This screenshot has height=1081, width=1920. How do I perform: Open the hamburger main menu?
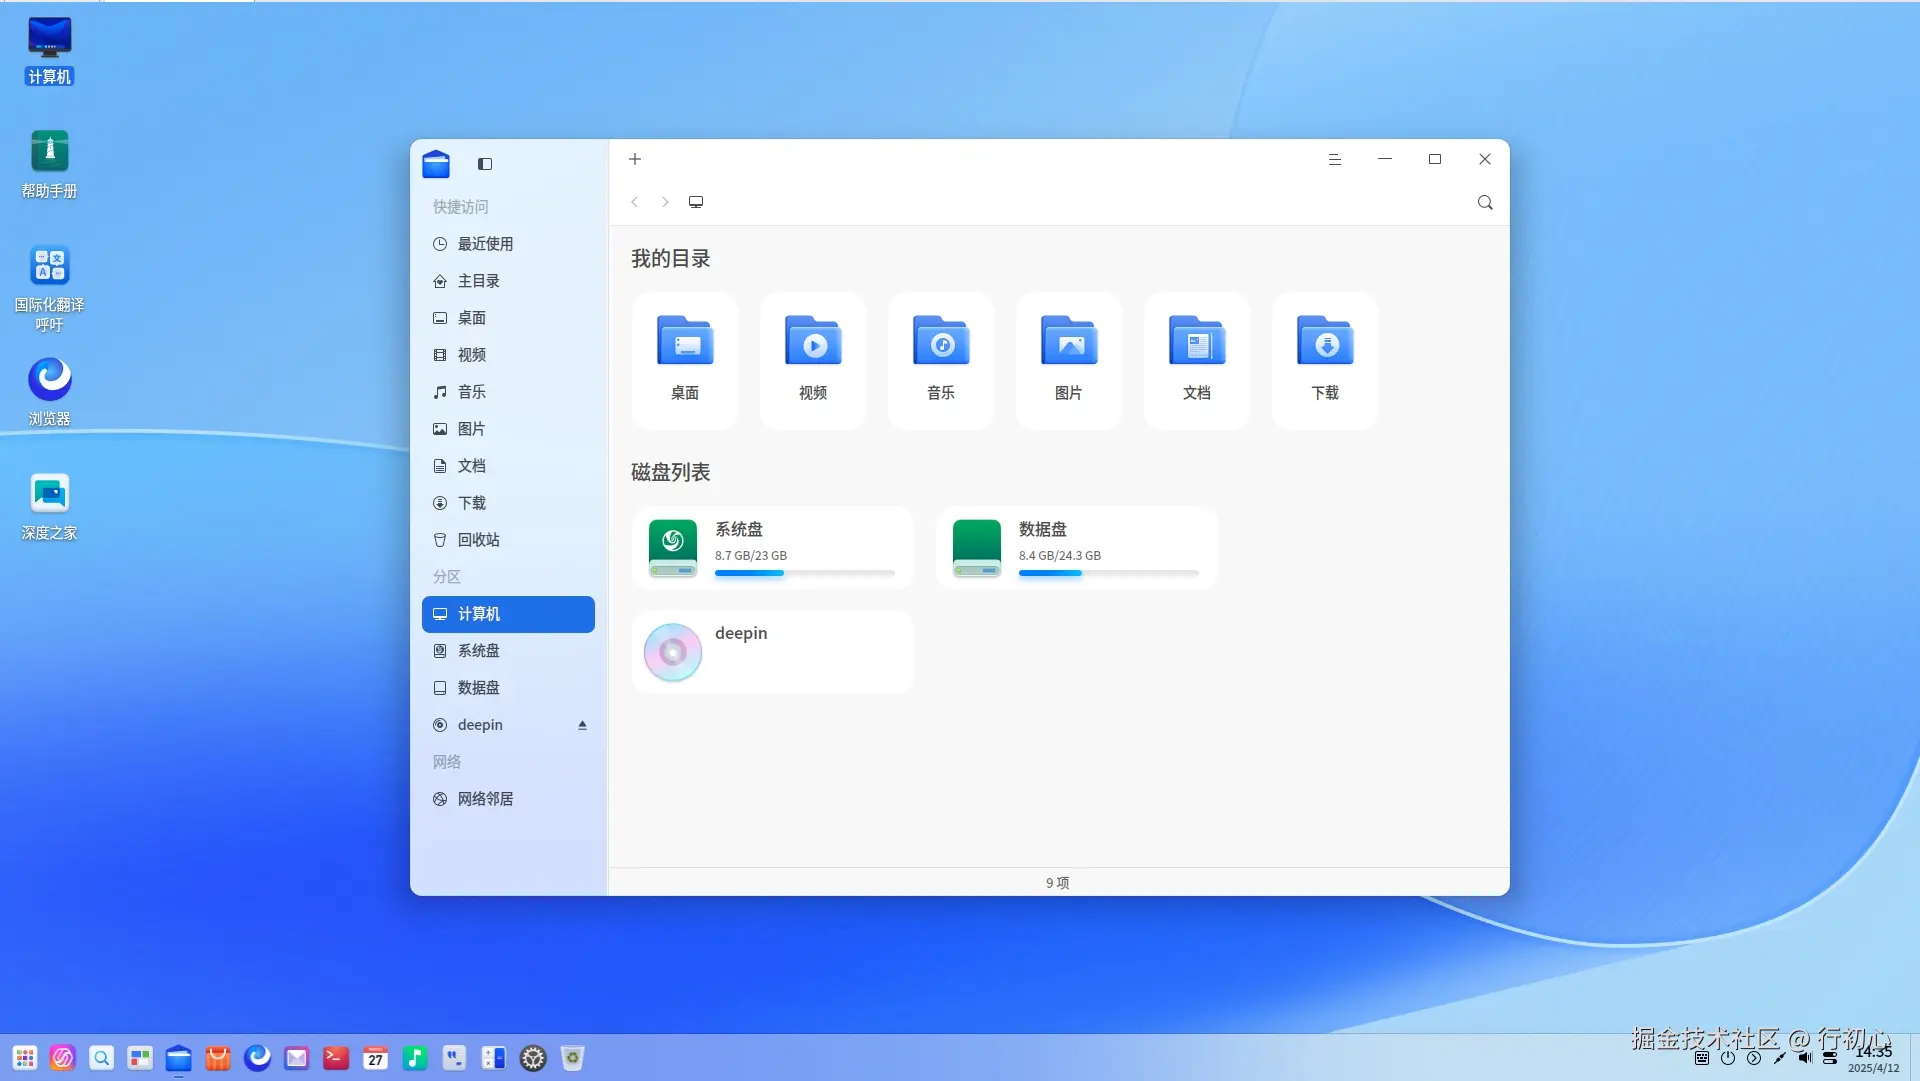1334,159
